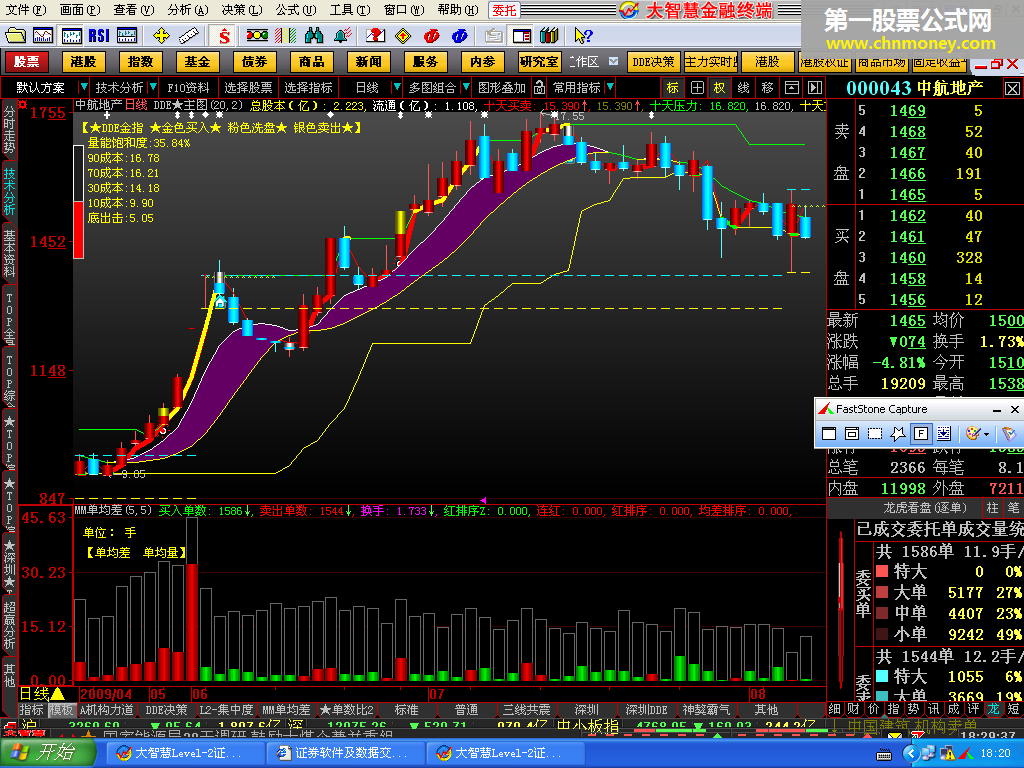Select the candlestick chart icon
The image size is (1024, 768).
71,35
